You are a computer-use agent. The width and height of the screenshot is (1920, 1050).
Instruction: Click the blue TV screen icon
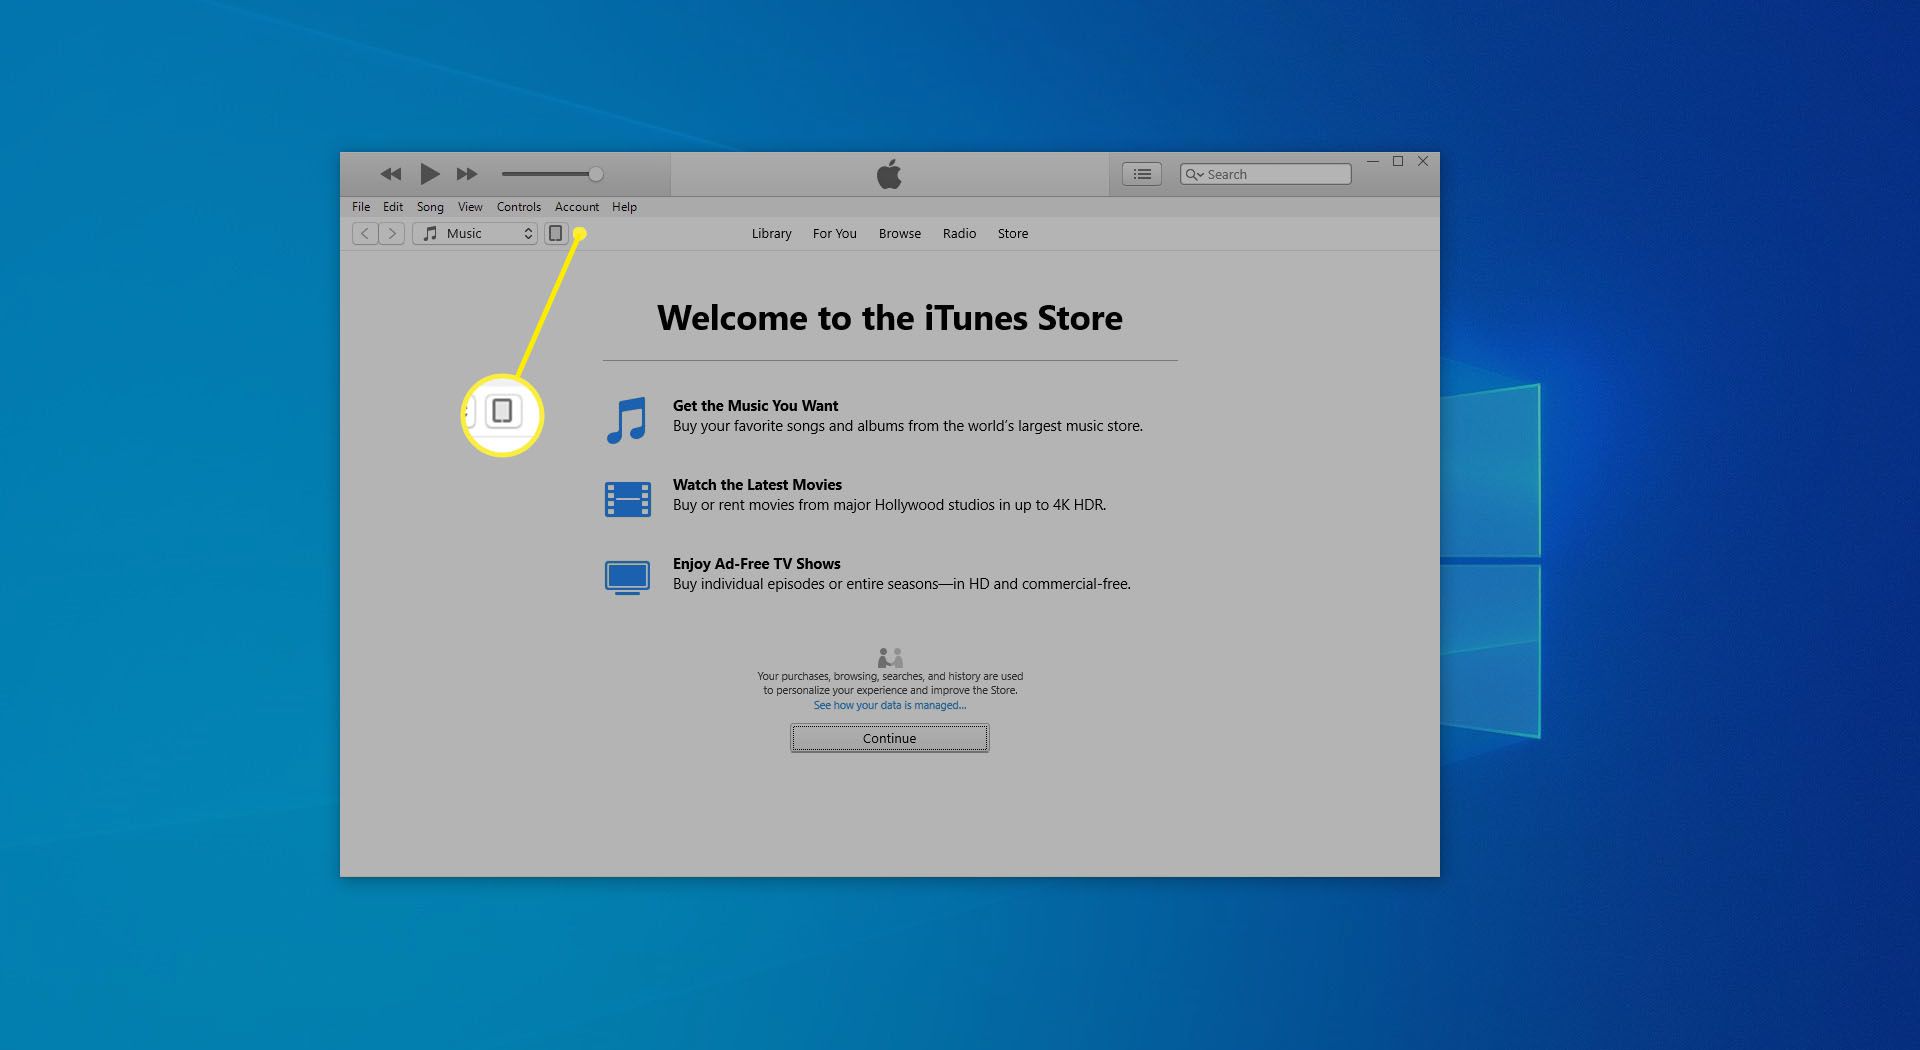627,578
